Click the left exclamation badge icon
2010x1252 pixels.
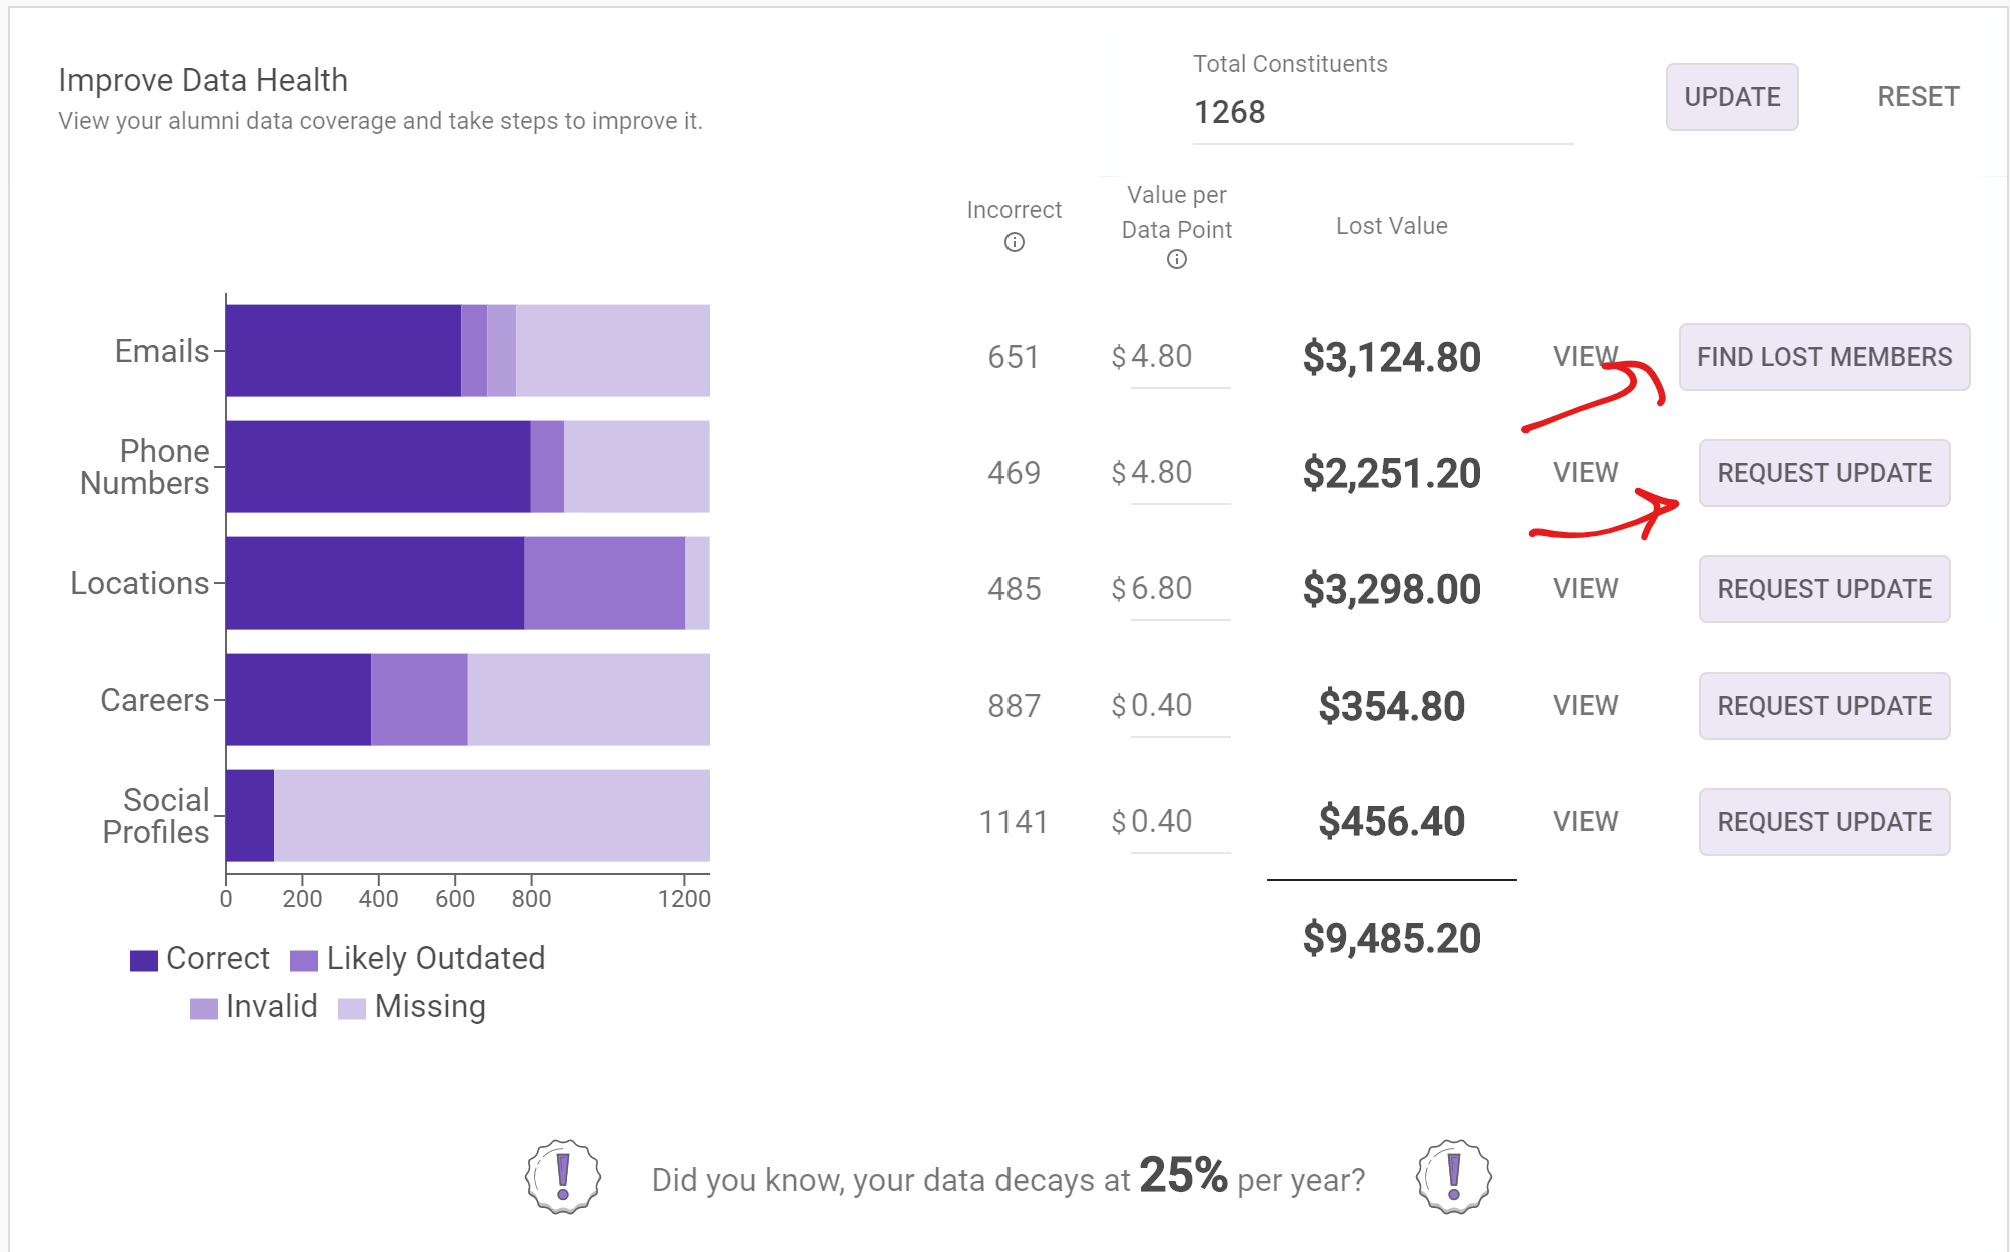point(563,1177)
